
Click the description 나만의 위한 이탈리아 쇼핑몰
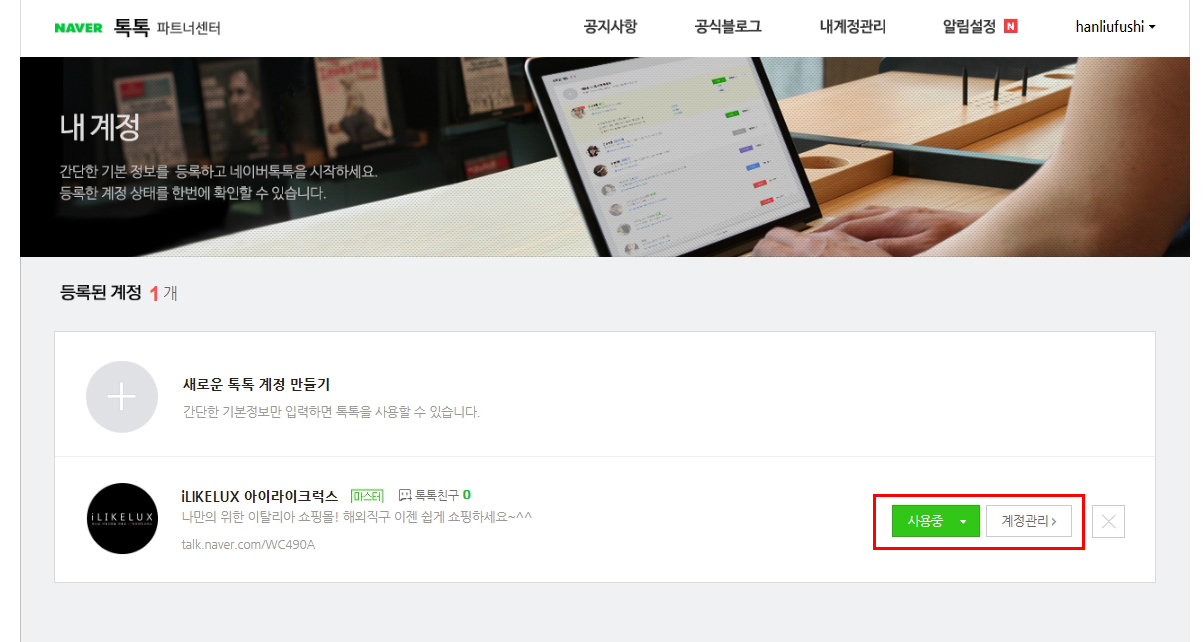tap(357, 517)
